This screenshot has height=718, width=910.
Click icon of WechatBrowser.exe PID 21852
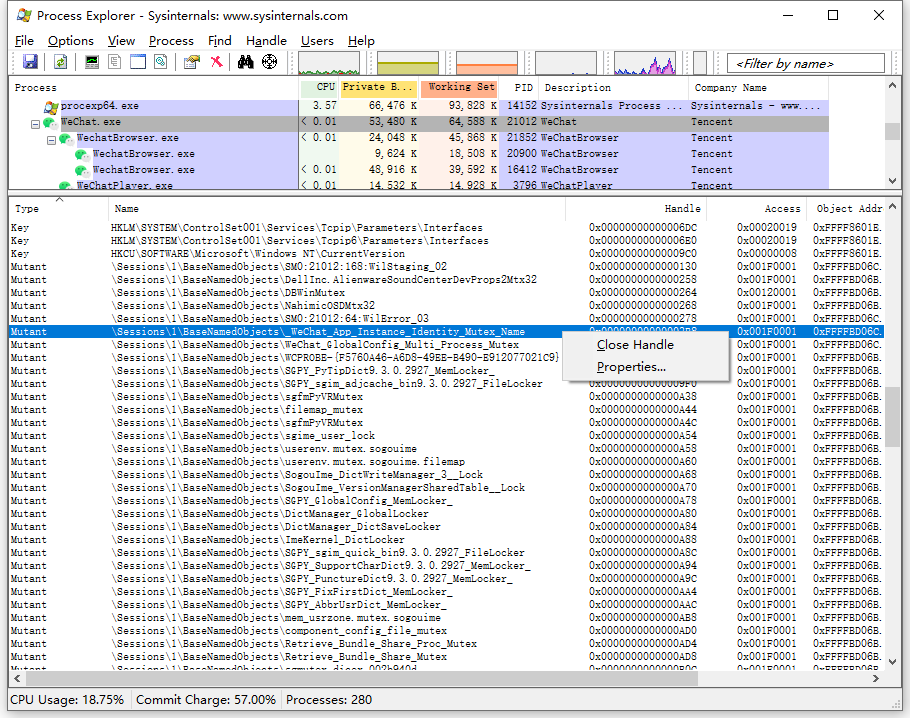coord(67,138)
